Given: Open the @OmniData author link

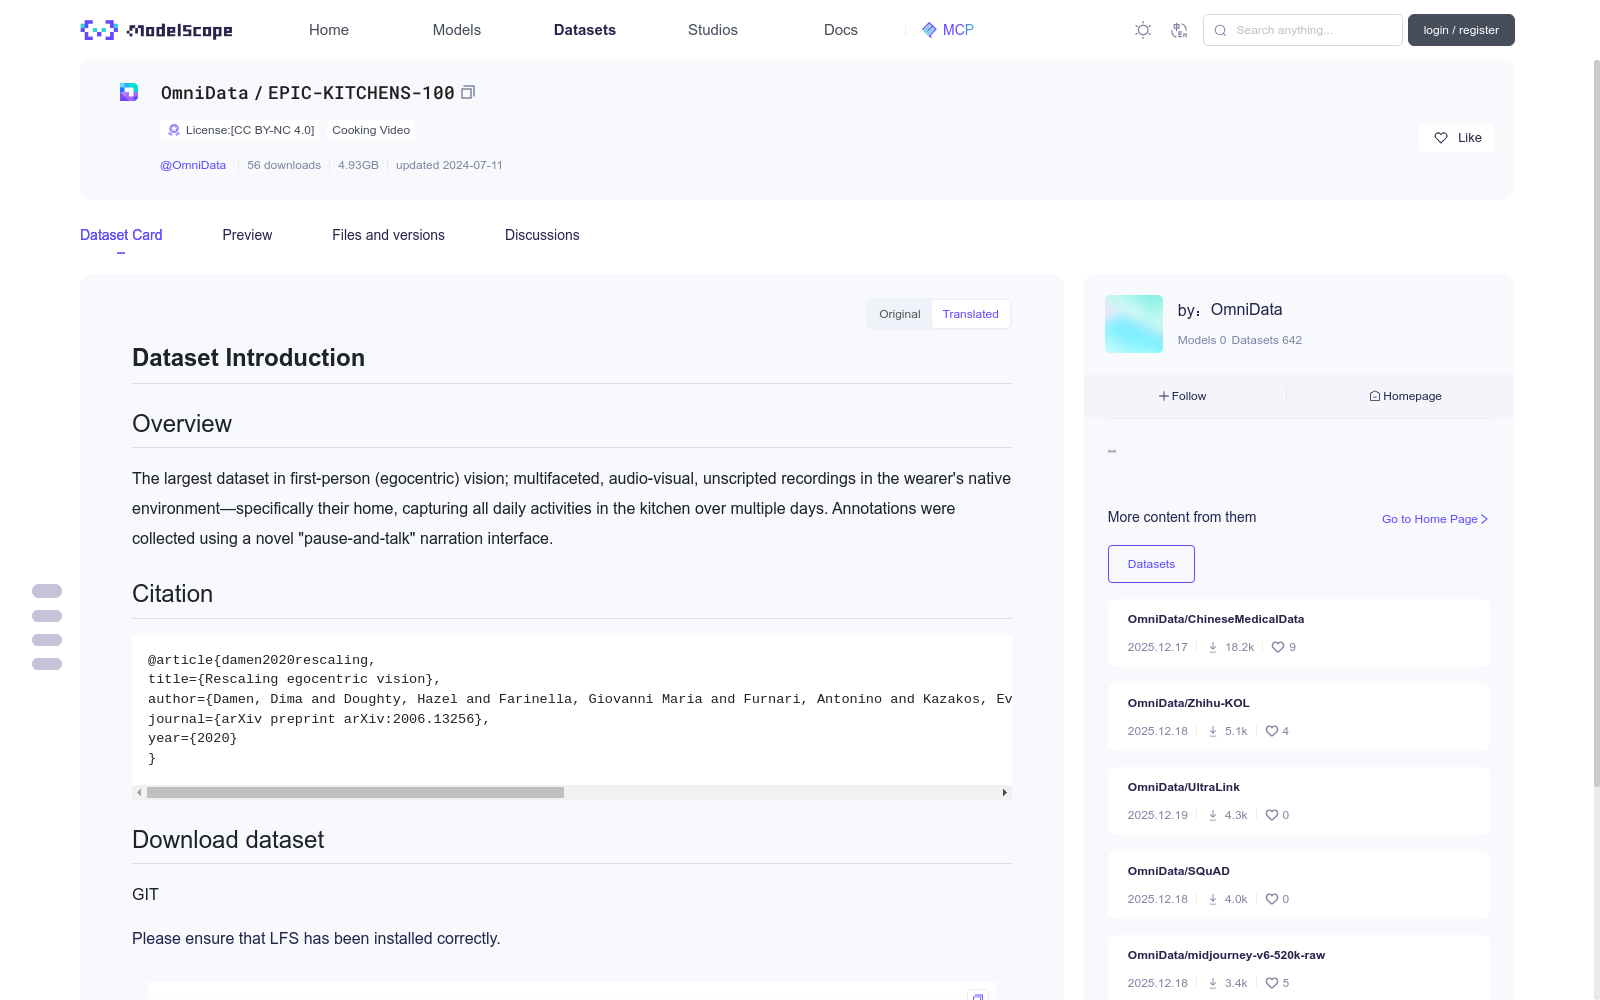Looking at the screenshot, I should click(193, 165).
